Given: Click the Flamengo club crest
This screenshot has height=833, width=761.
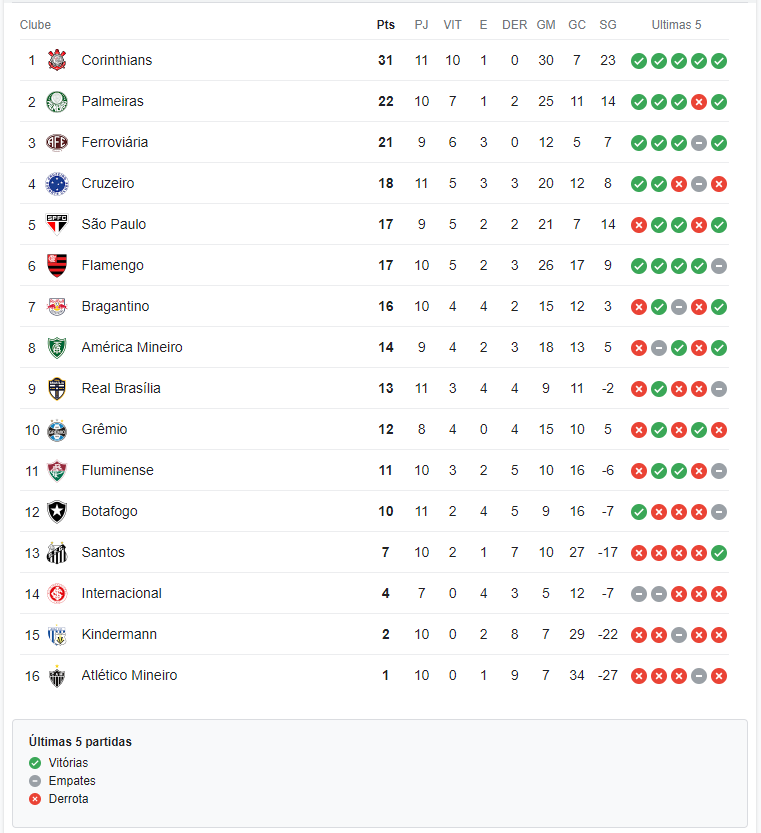Looking at the screenshot, I should (57, 265).
